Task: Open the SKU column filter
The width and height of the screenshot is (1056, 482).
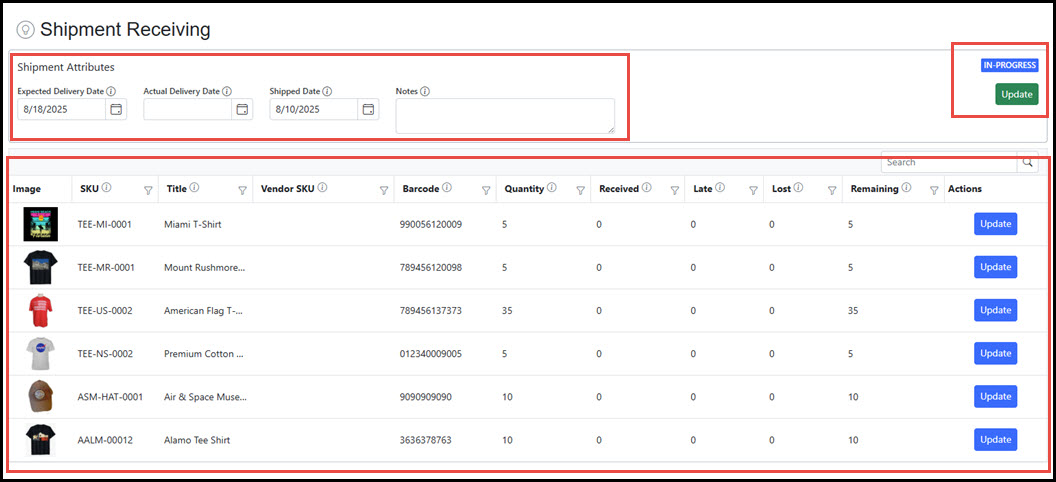Action: tap(148, 190)
